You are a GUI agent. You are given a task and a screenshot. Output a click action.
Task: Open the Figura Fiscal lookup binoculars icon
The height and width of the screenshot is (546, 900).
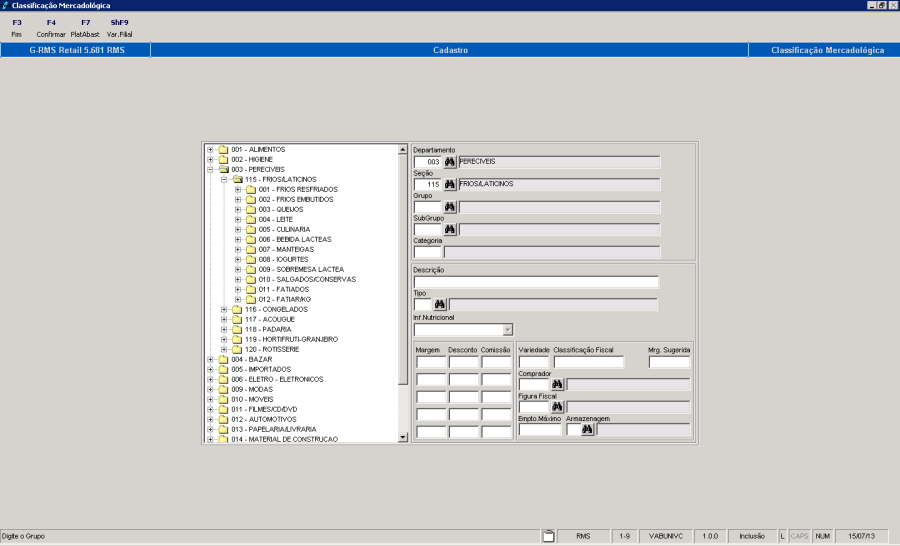coord(557,407)
